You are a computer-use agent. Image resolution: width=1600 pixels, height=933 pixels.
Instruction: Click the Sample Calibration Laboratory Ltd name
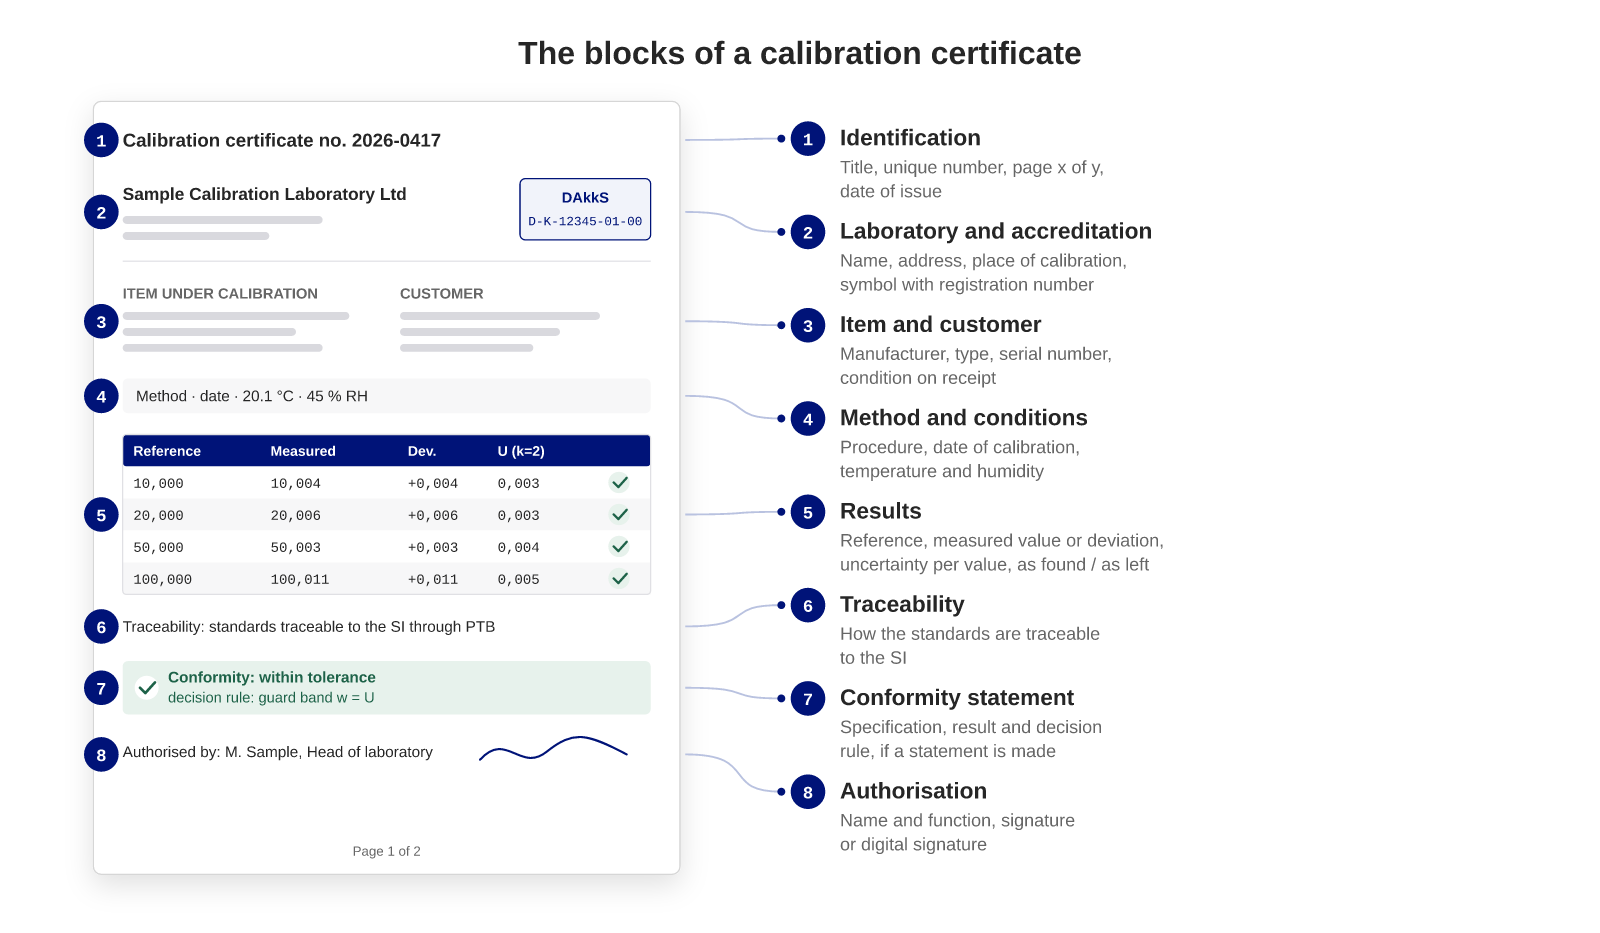[264, 194]
